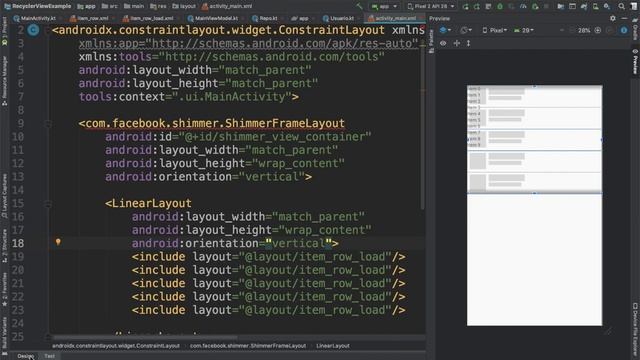Image resolution: width=640 pixels, height=360 pixels.
Task: Click the pan cross-arrows icon in Preview
Action: point(457,43)
